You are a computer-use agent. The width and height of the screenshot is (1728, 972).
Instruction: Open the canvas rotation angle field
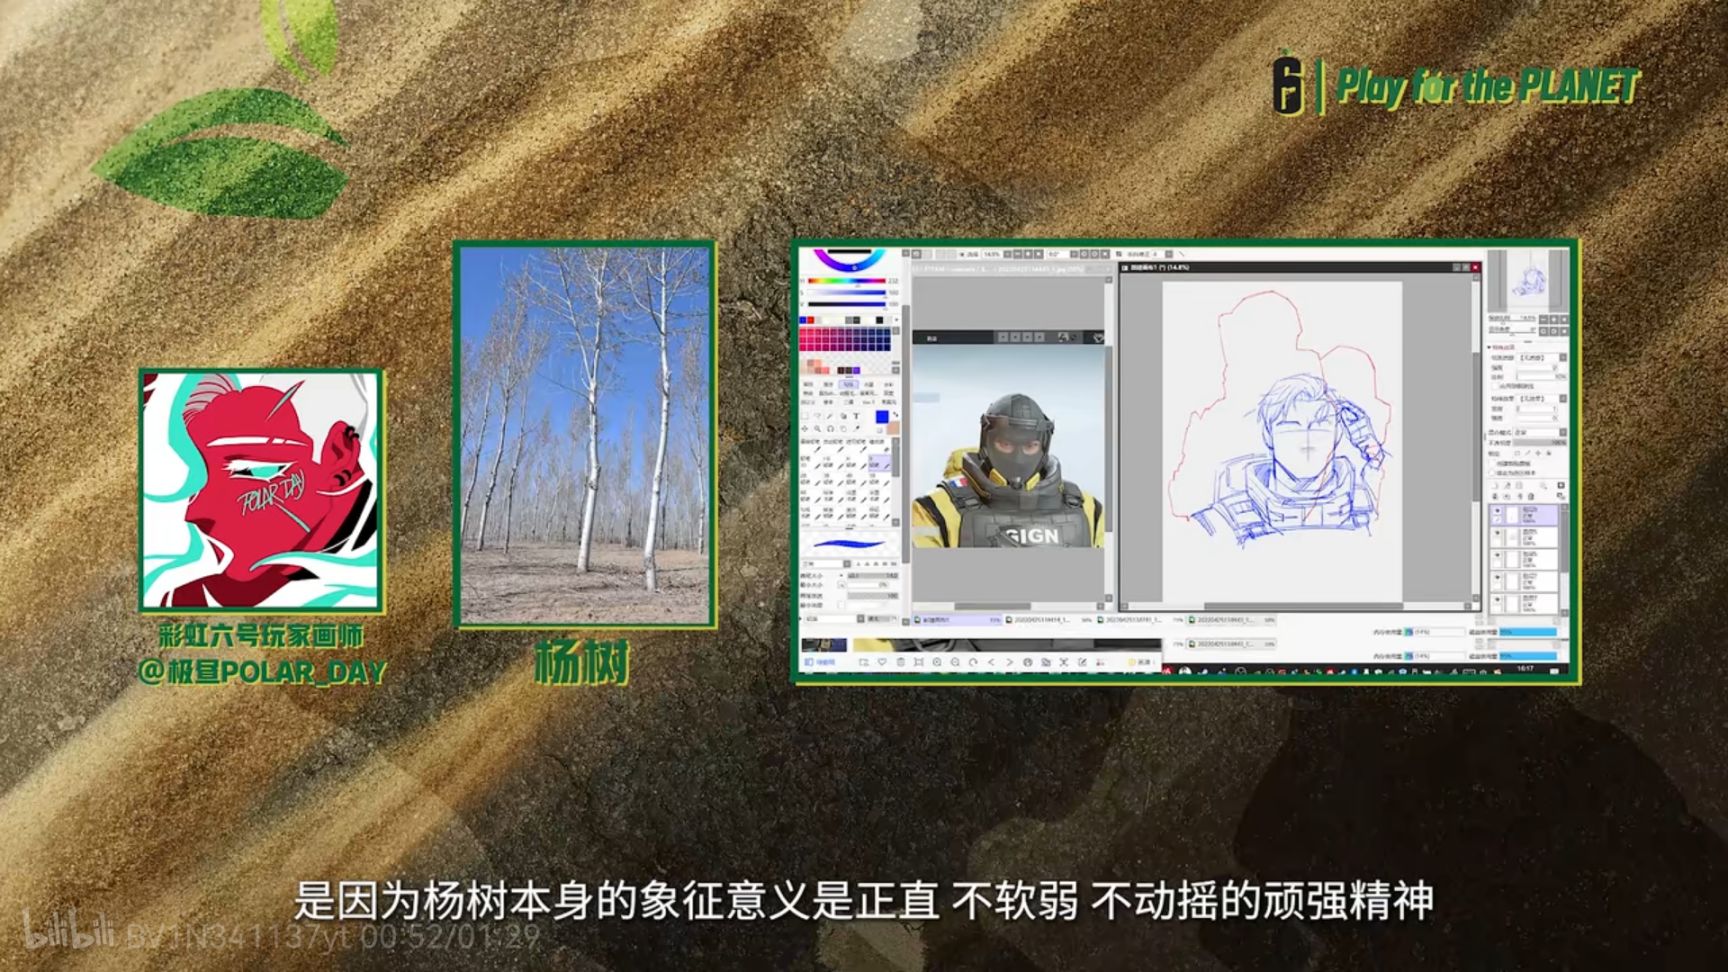pyautogui.click(x=1056, y=254)
